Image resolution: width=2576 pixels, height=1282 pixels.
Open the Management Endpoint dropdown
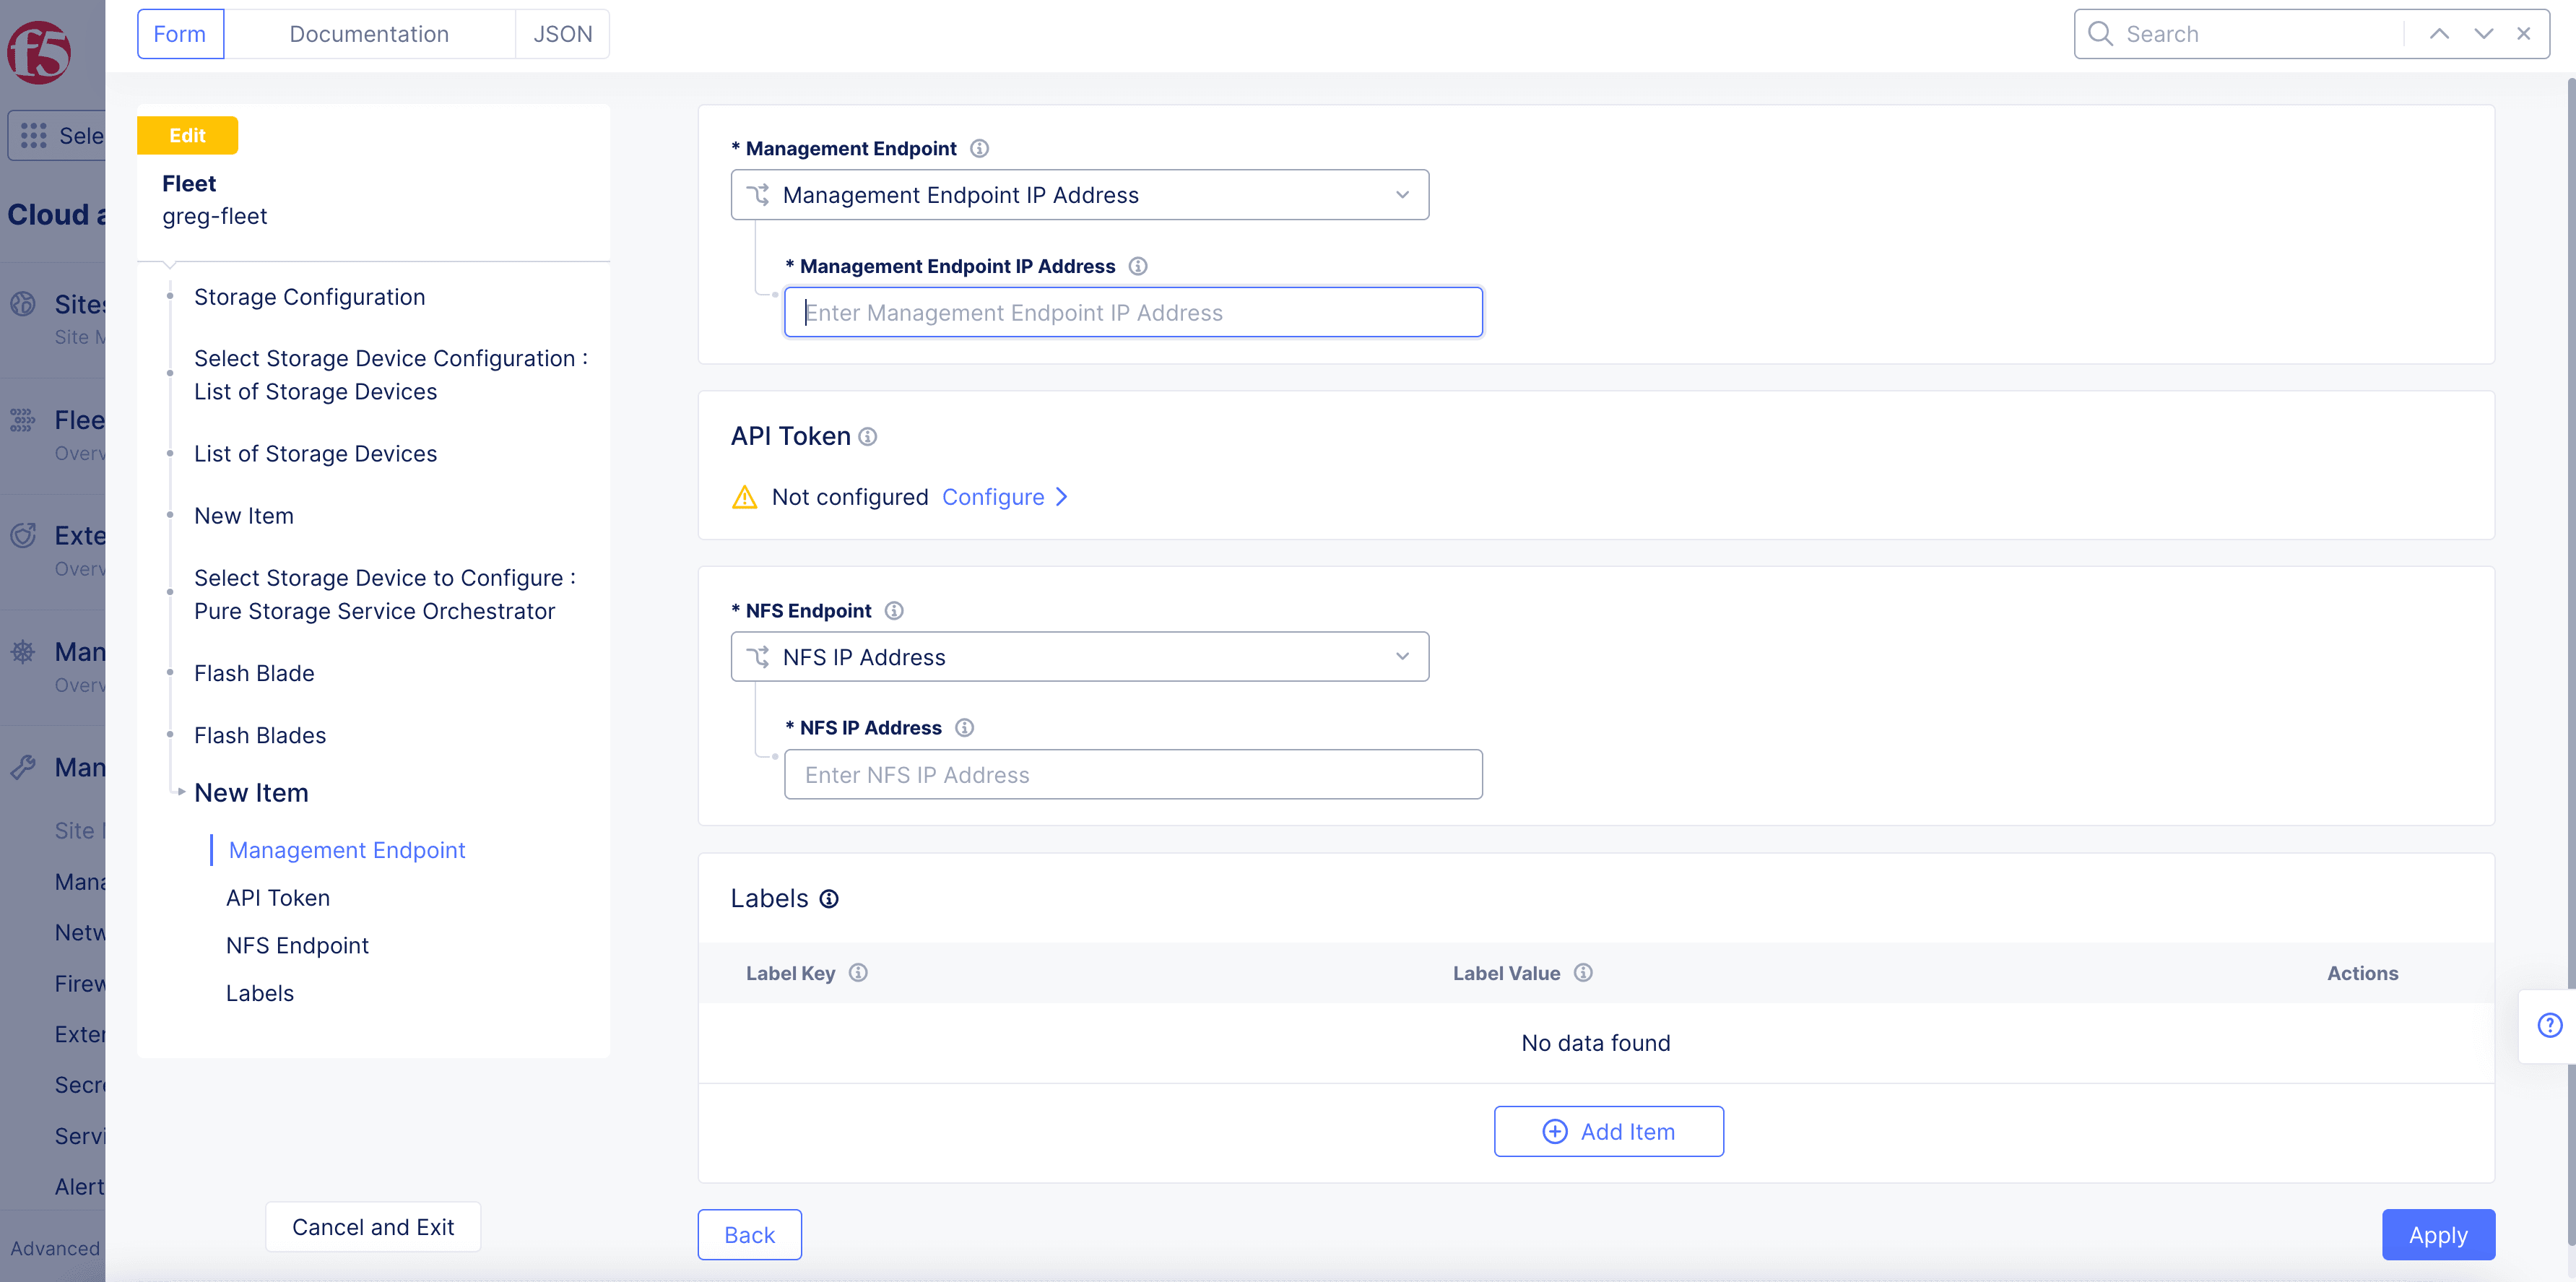1079,195
